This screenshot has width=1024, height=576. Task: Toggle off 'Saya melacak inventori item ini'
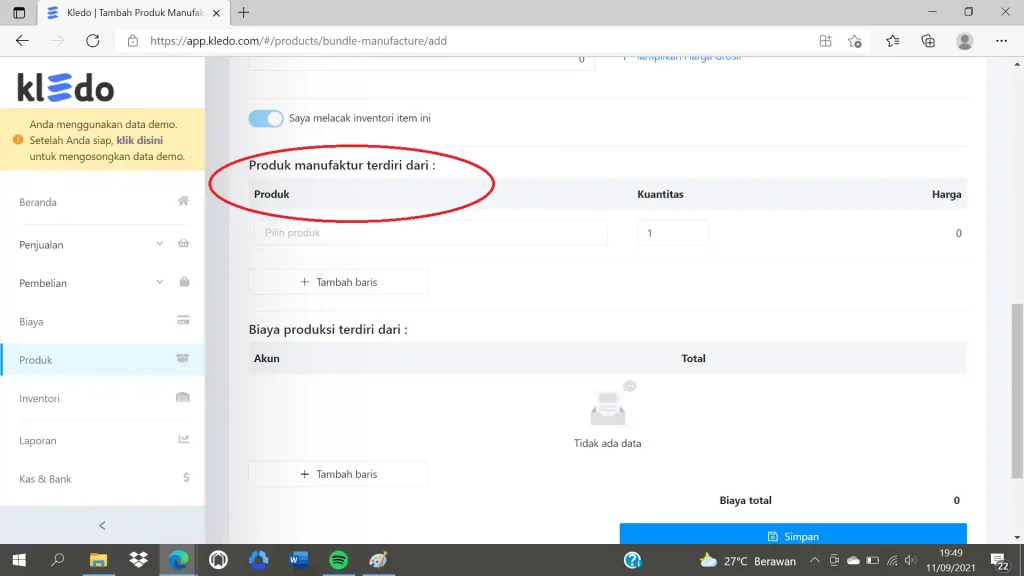click(x=266, y=118)
